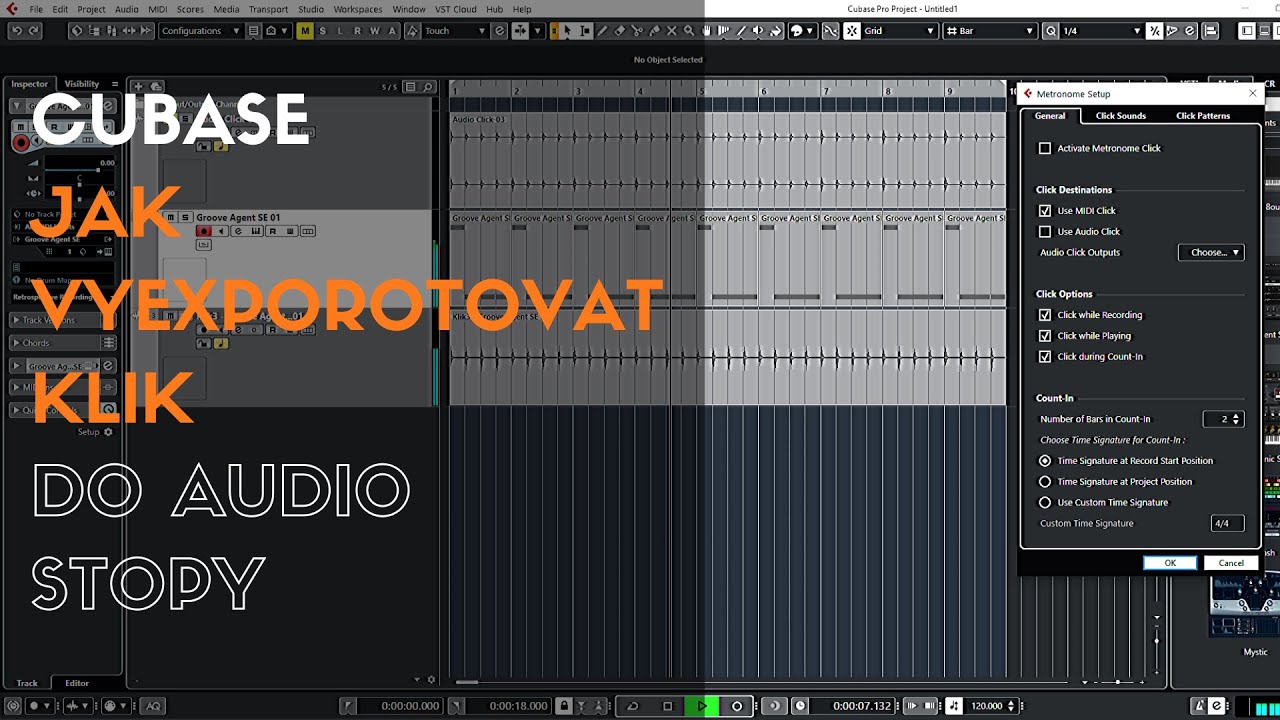Image resolution: width=1280 pixels, height=720 pixels.
Task: Open the Studio menu
Action: point(311,9)
